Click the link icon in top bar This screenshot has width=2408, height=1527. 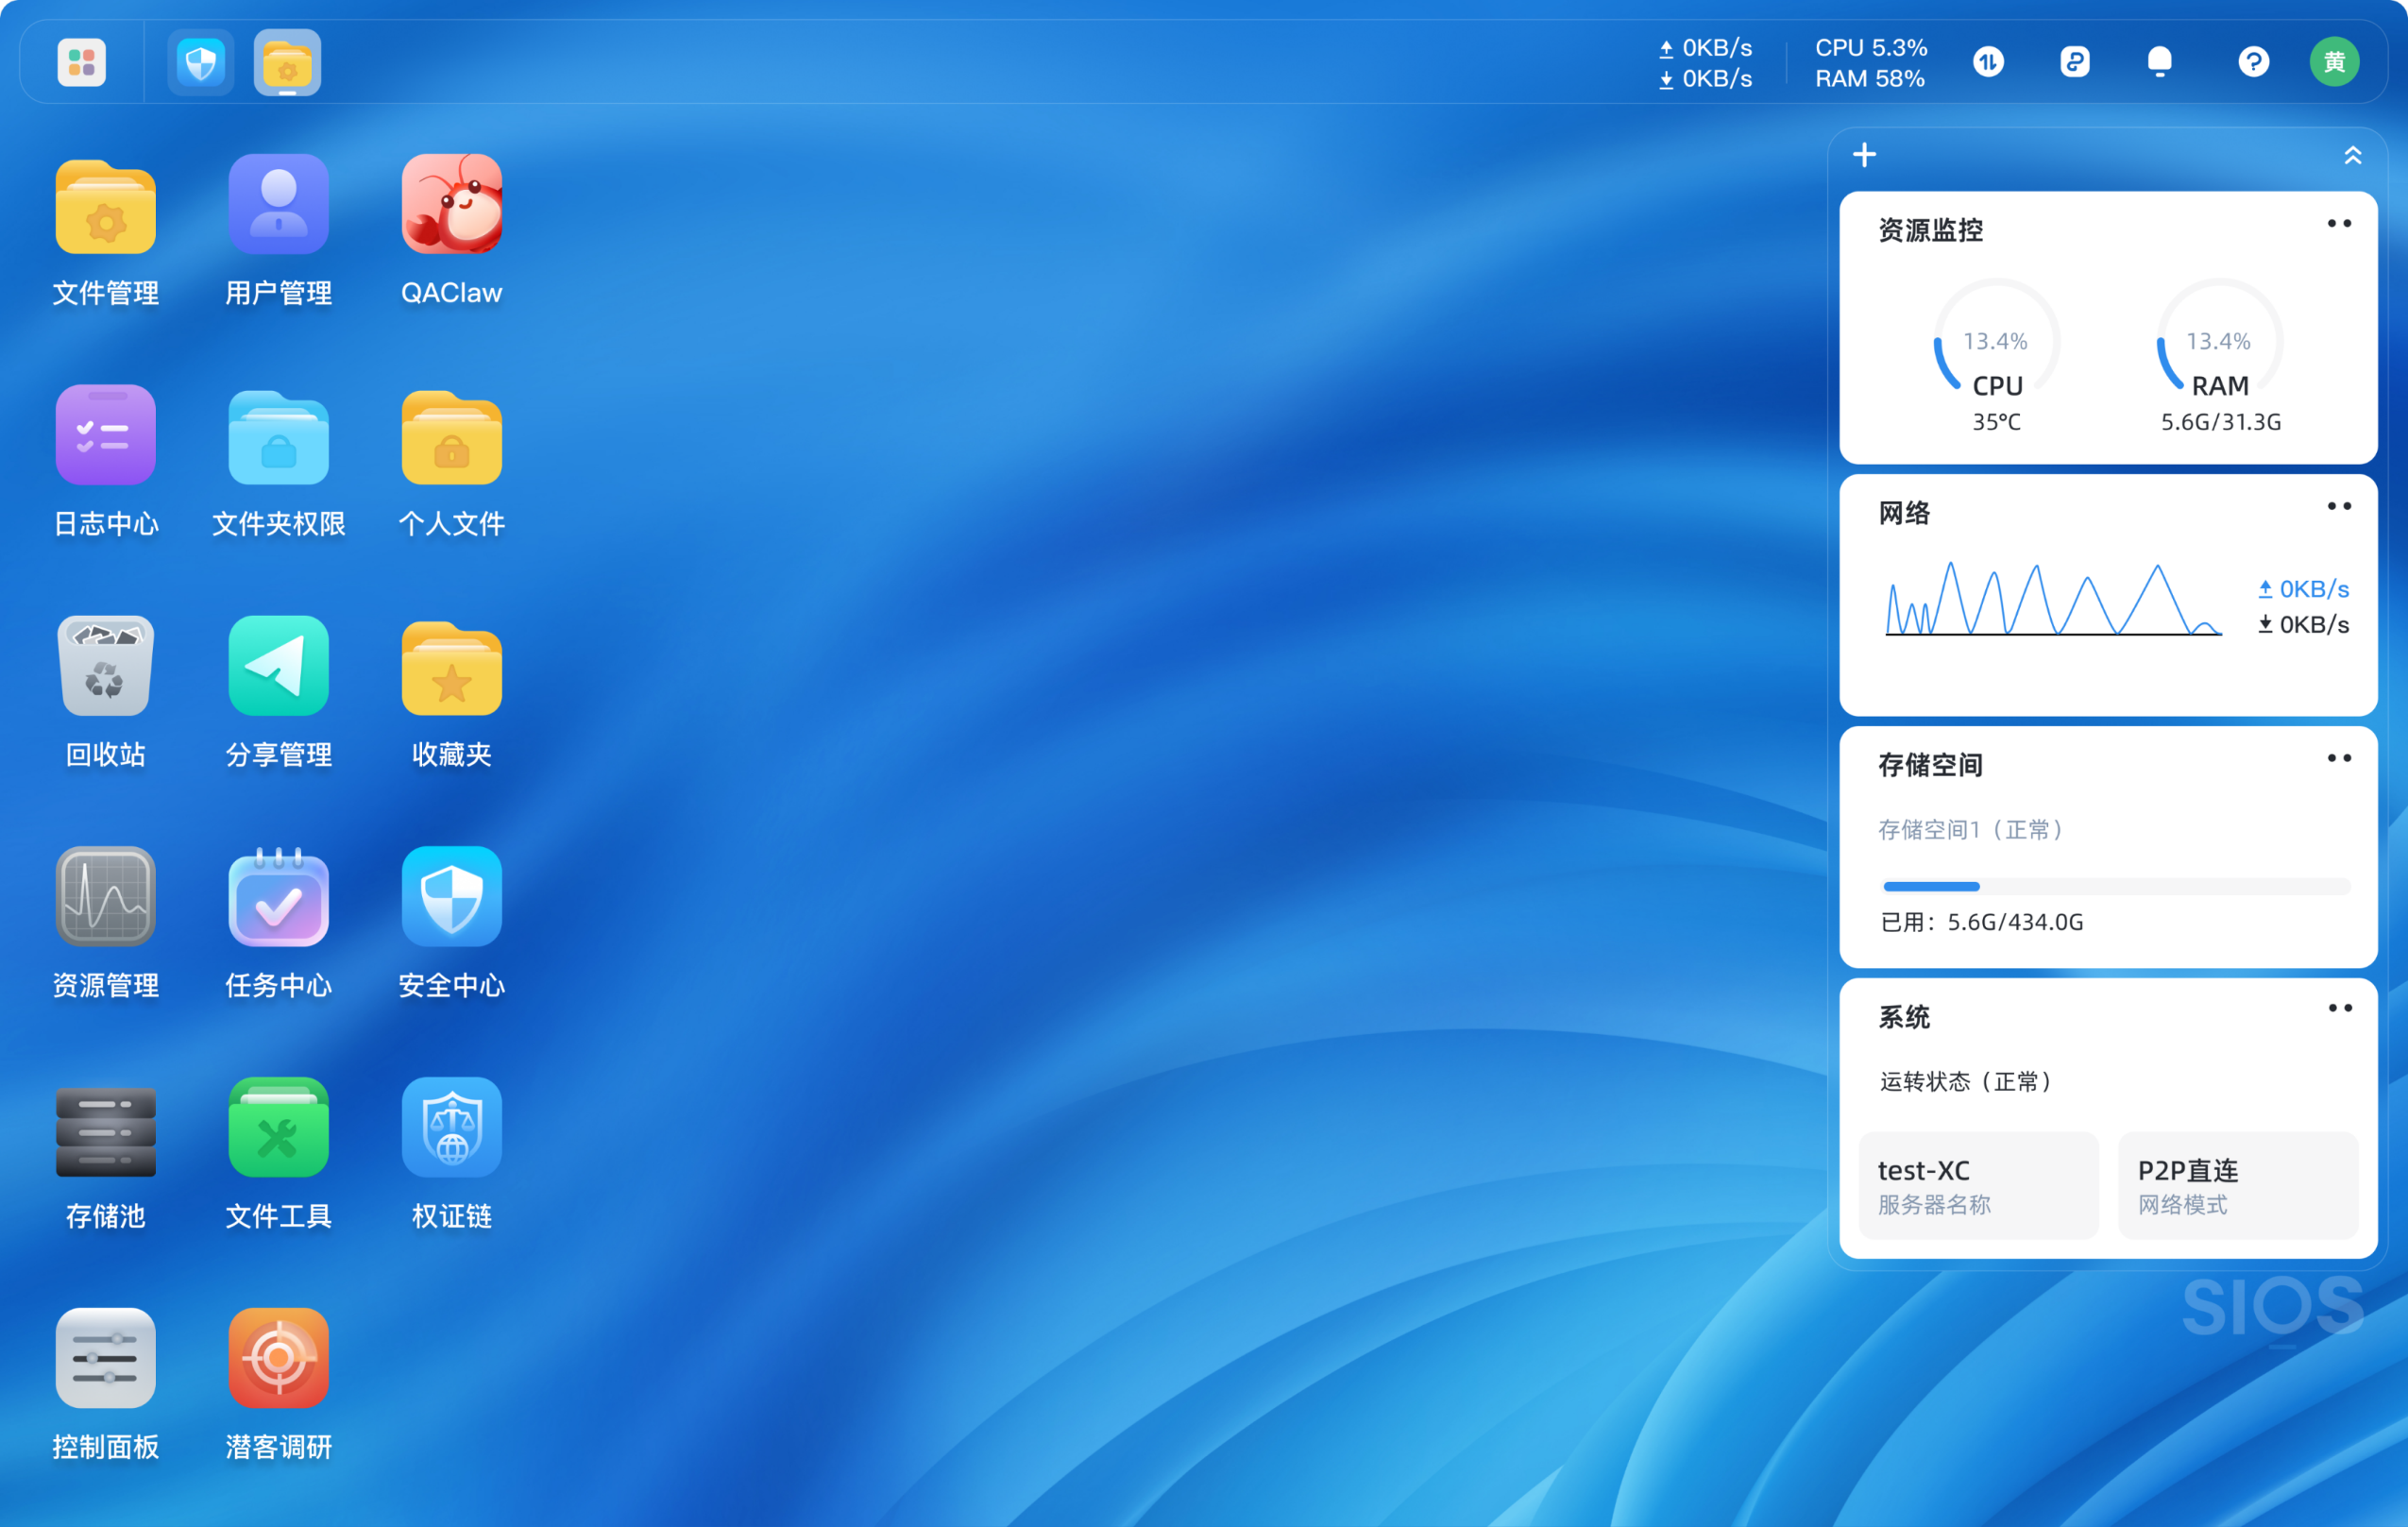pos(2075,62)
